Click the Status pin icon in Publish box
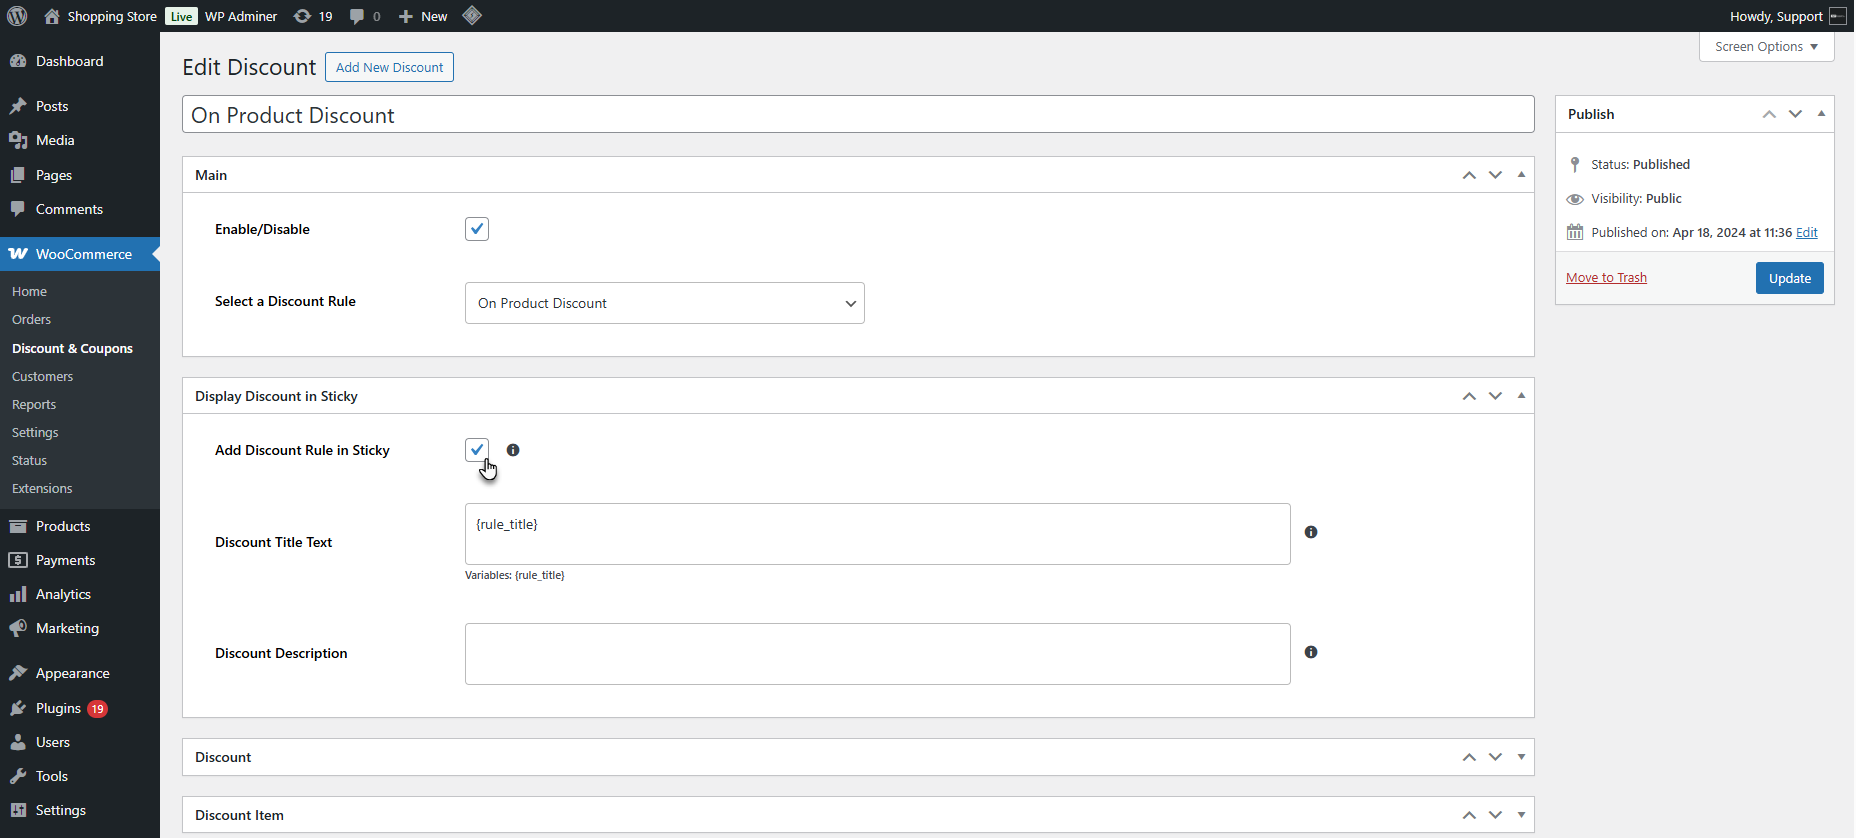Screen dimensions: 1856x838 coord(1575,164)
